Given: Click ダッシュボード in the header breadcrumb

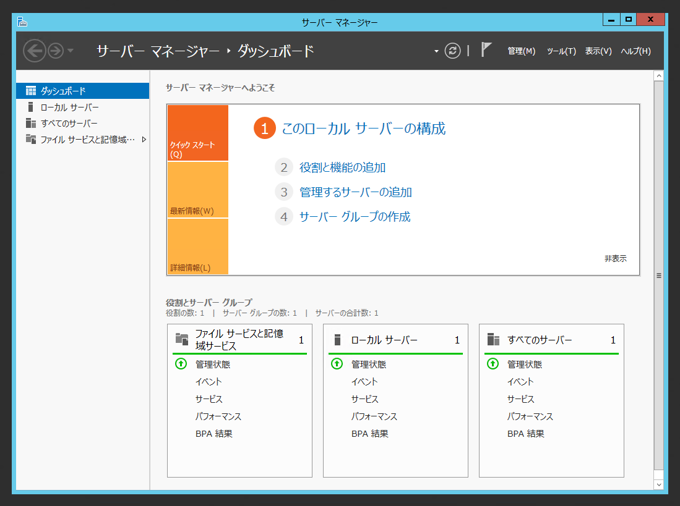Looking at the screenshot, I should pyautogui.click(x=275, y=51).
